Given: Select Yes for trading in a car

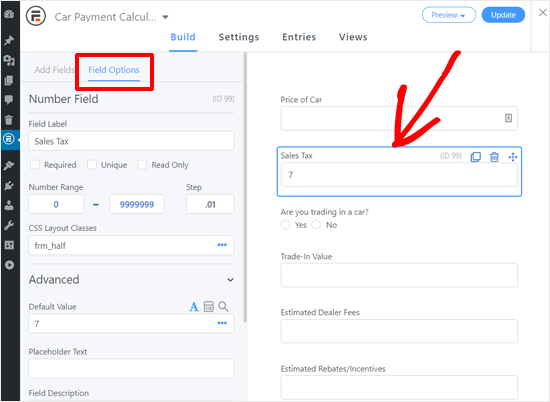Looking at the screenshot, I should click(286, 225).
